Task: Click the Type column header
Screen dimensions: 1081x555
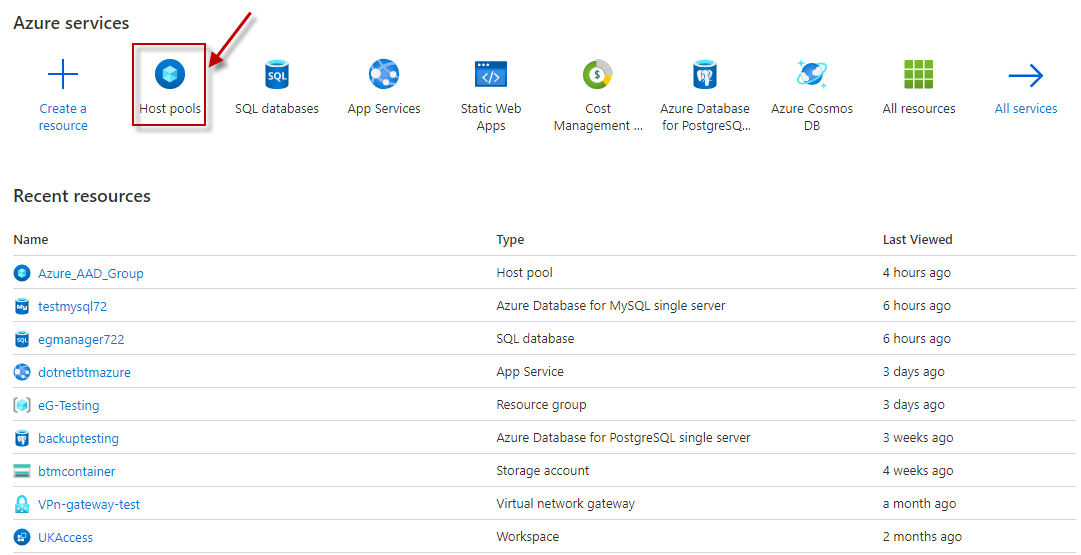Action: [510, 239]
